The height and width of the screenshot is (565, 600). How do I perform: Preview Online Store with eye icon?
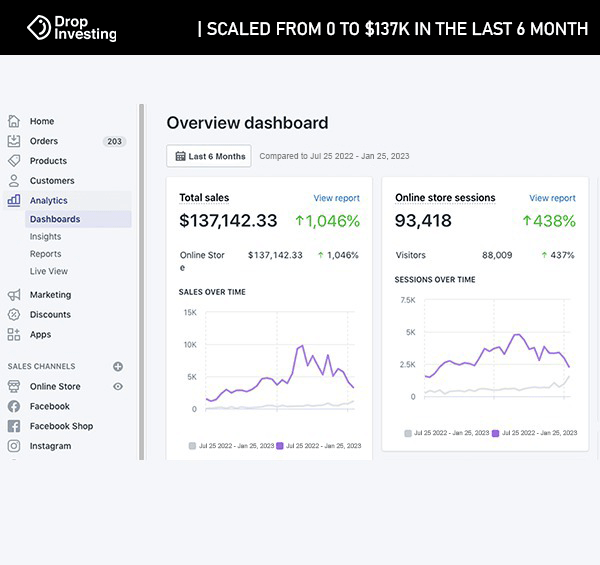(118, 386)
